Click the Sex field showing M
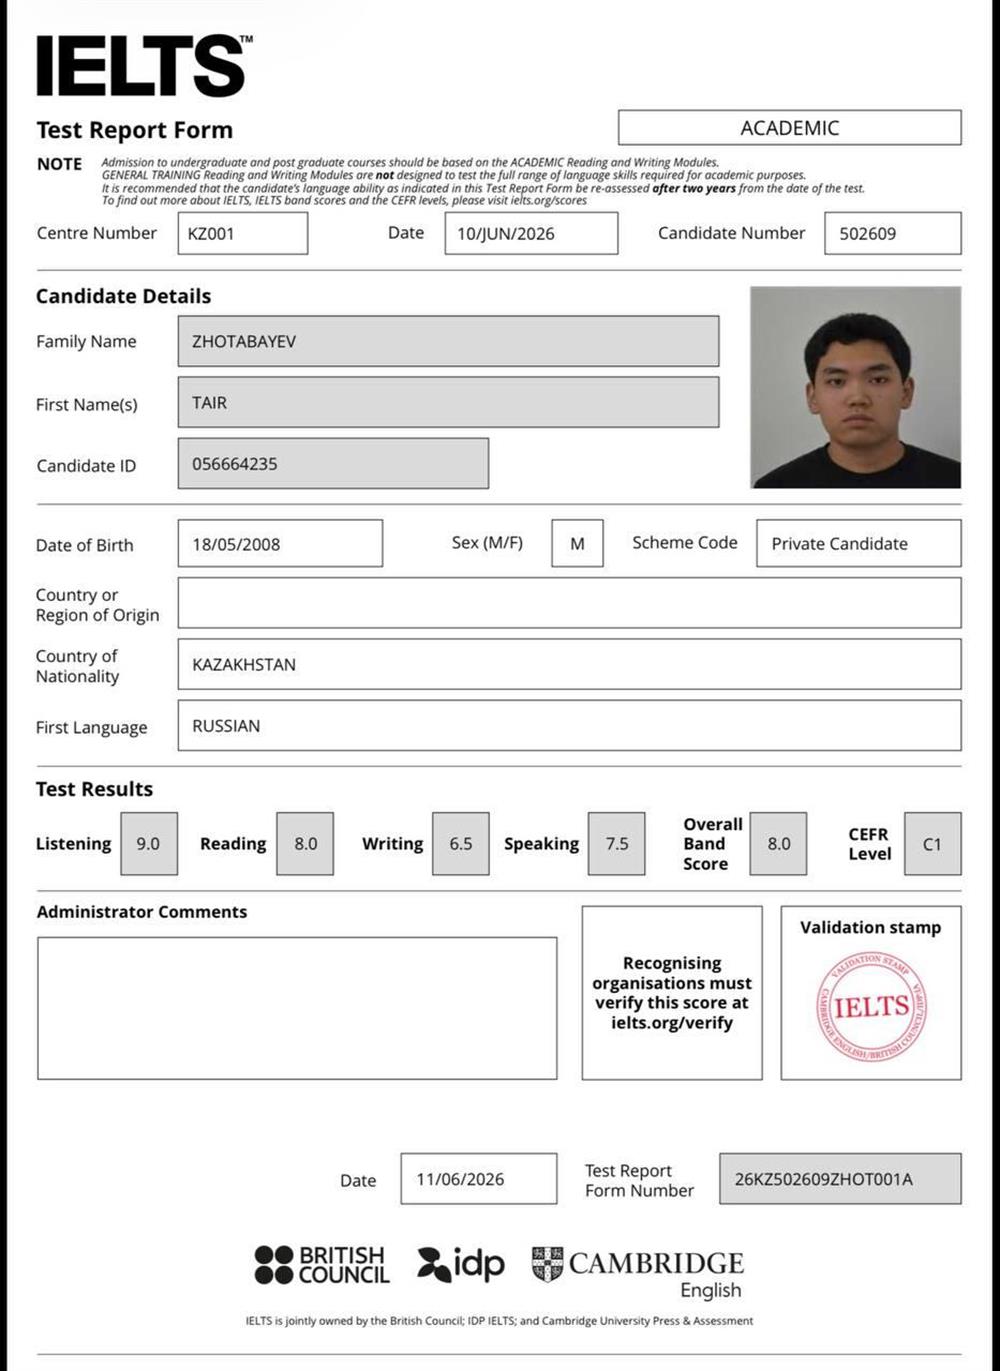1000x1371 pixels. coord(577,543)
